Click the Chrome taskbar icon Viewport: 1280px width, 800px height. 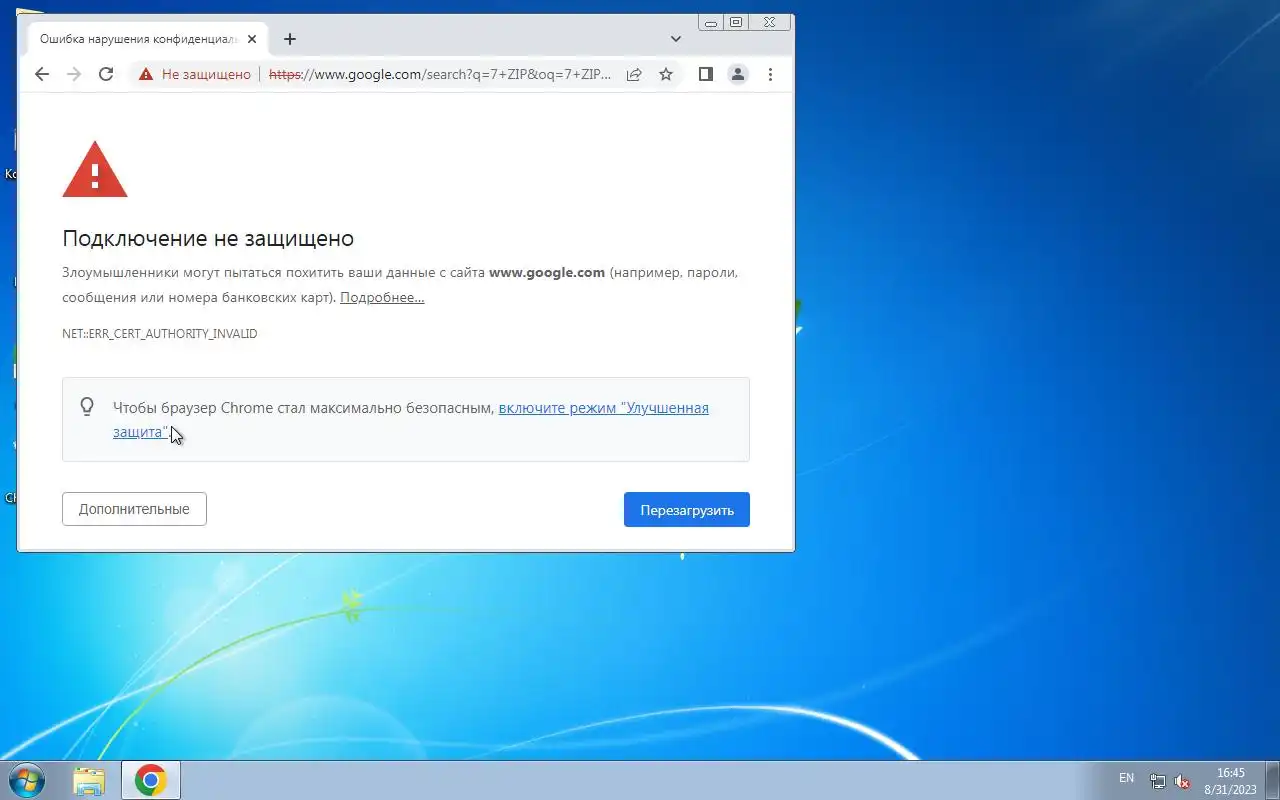click(x=151, y=780)
